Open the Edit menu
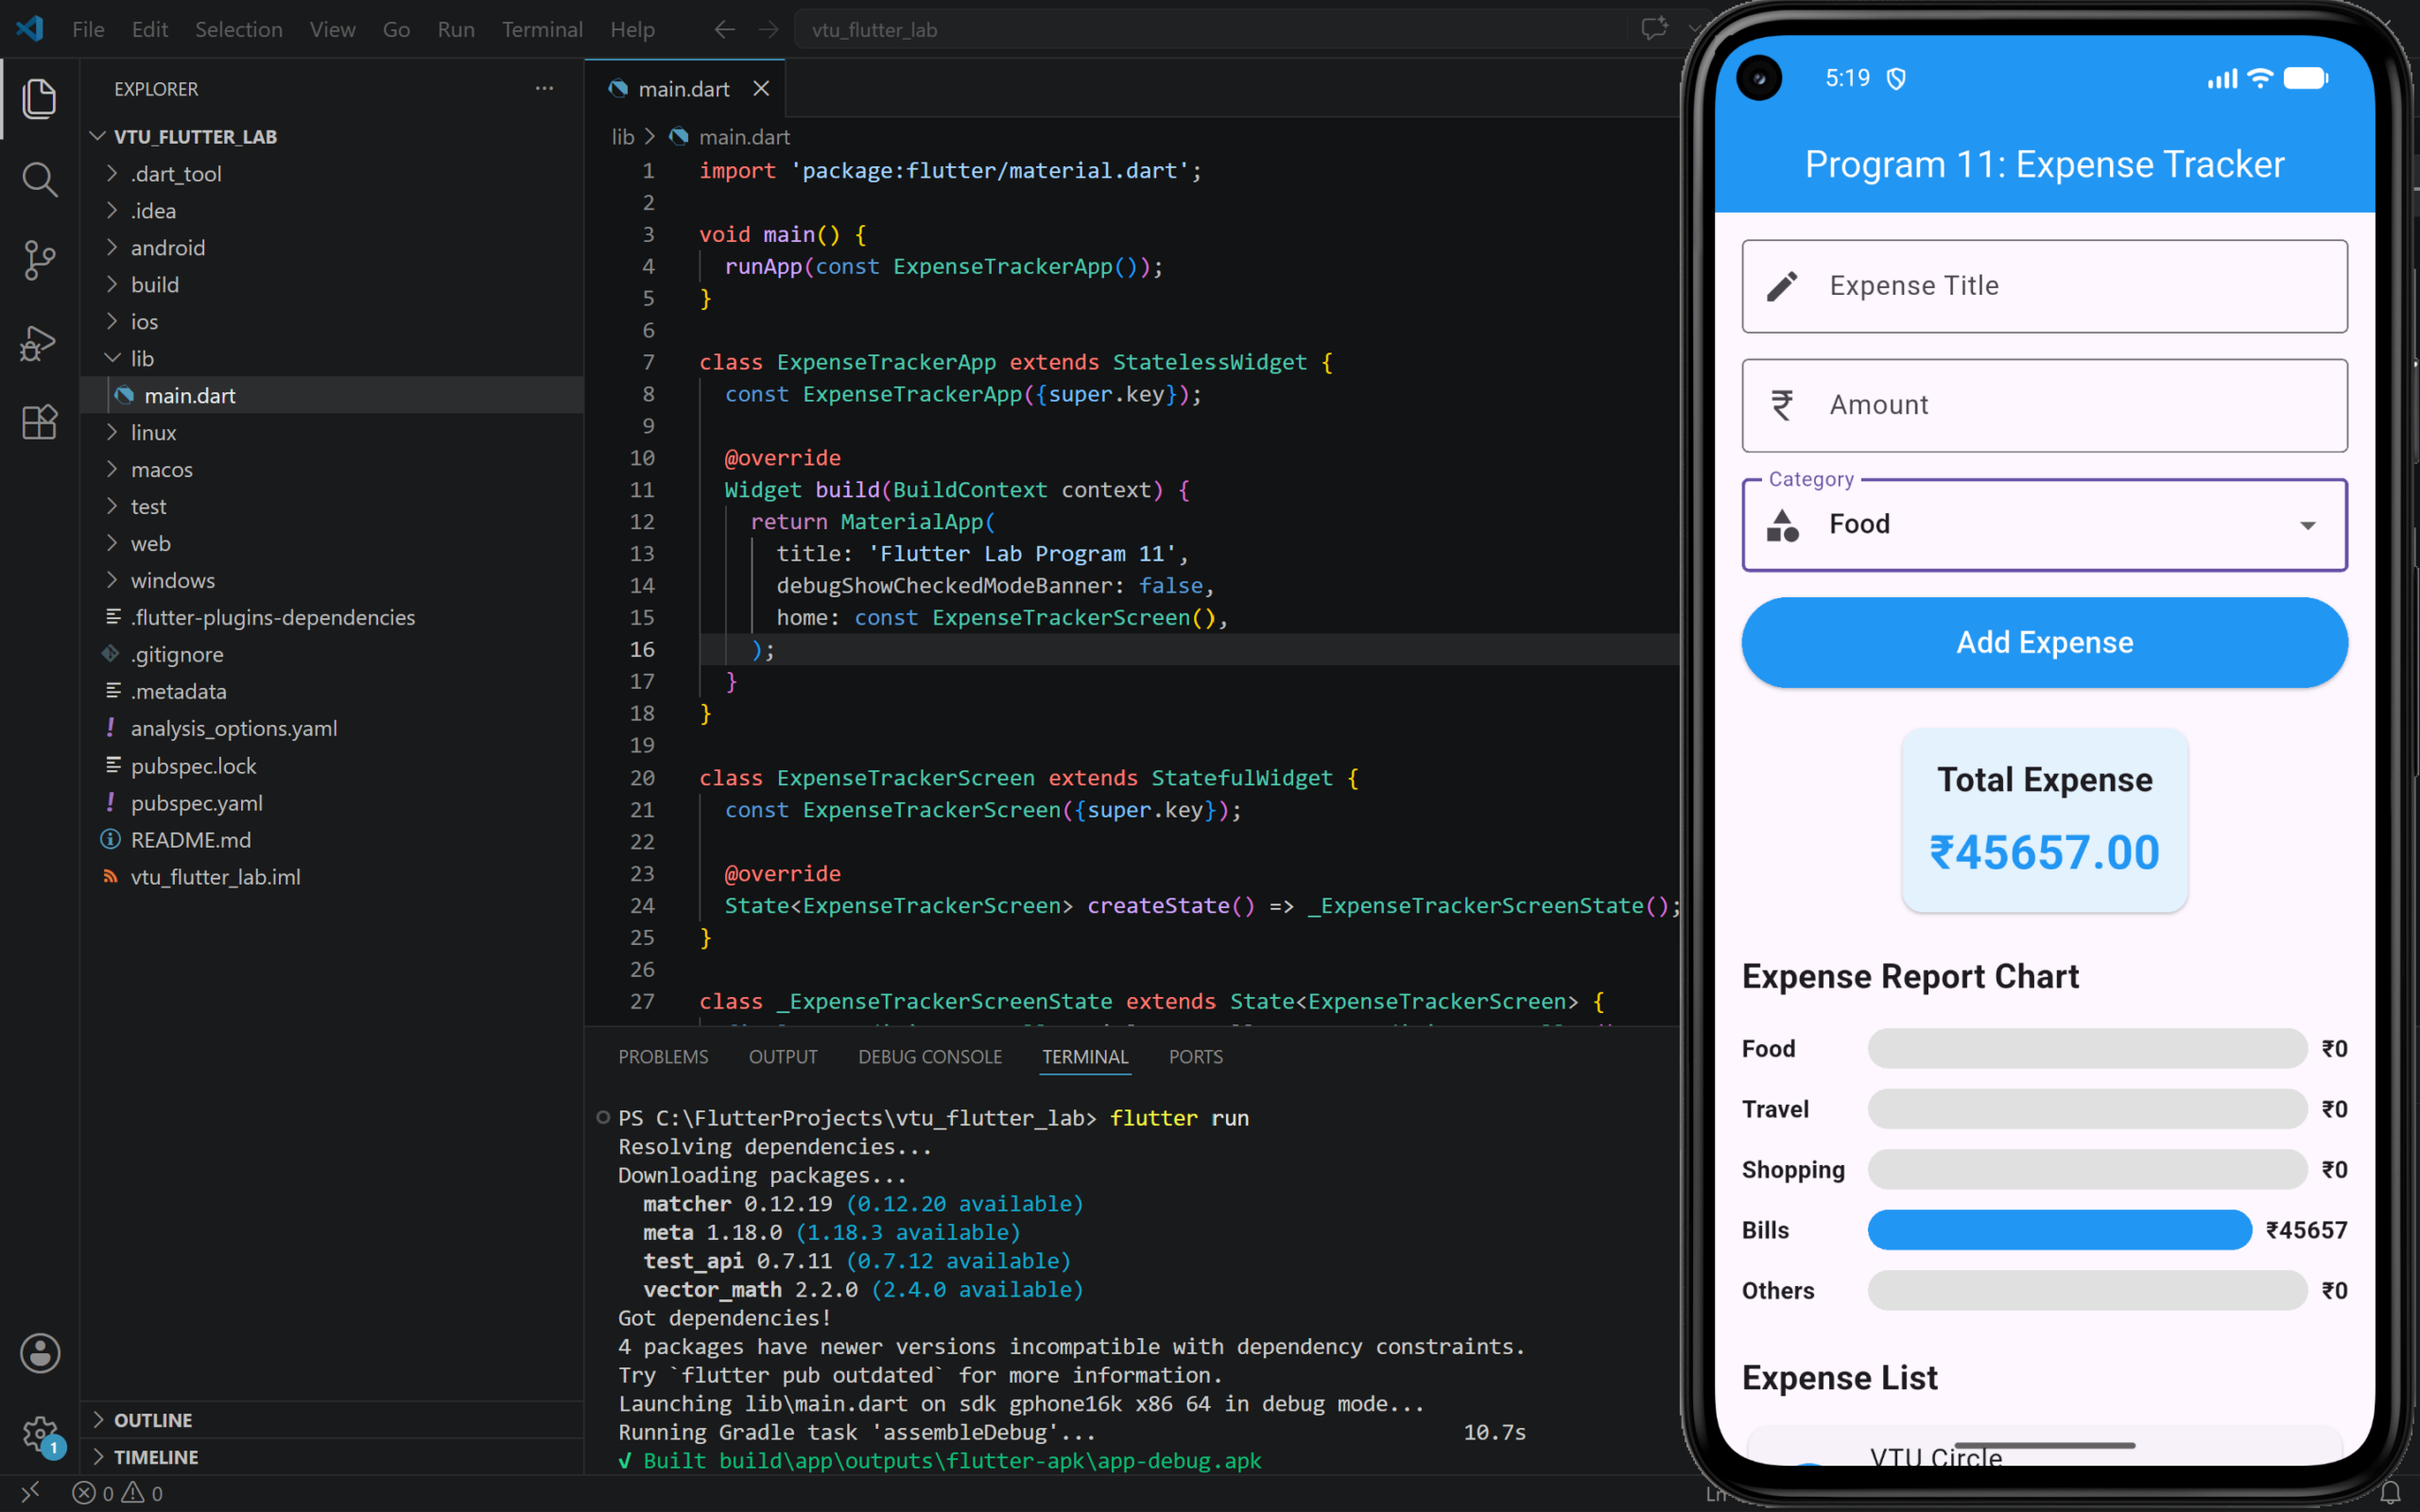Image resolution: width=2420 pixels, height=1512 pixels. click(x=150, y=30)
